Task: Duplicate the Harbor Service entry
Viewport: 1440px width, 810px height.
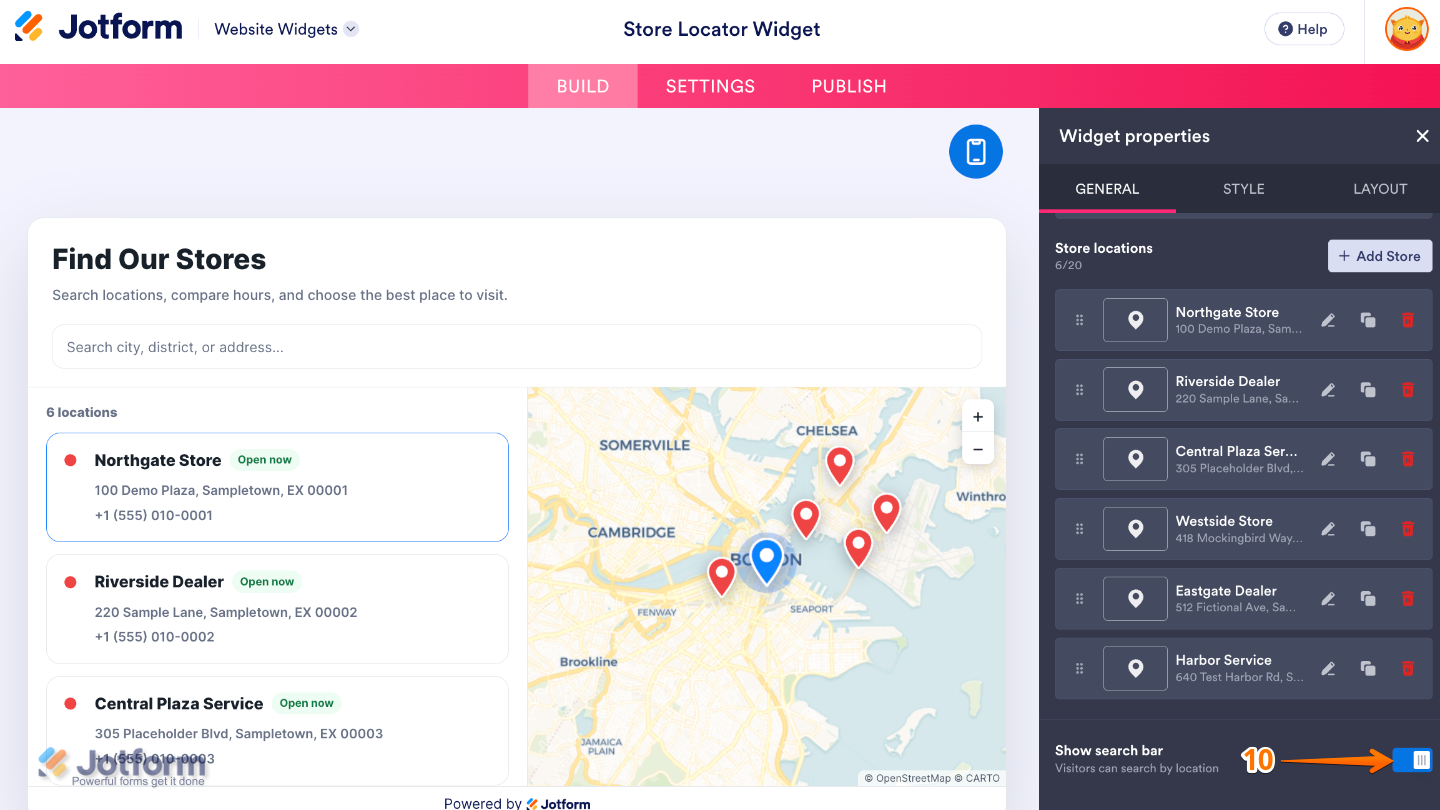Action: click(x=1368, y=668)
